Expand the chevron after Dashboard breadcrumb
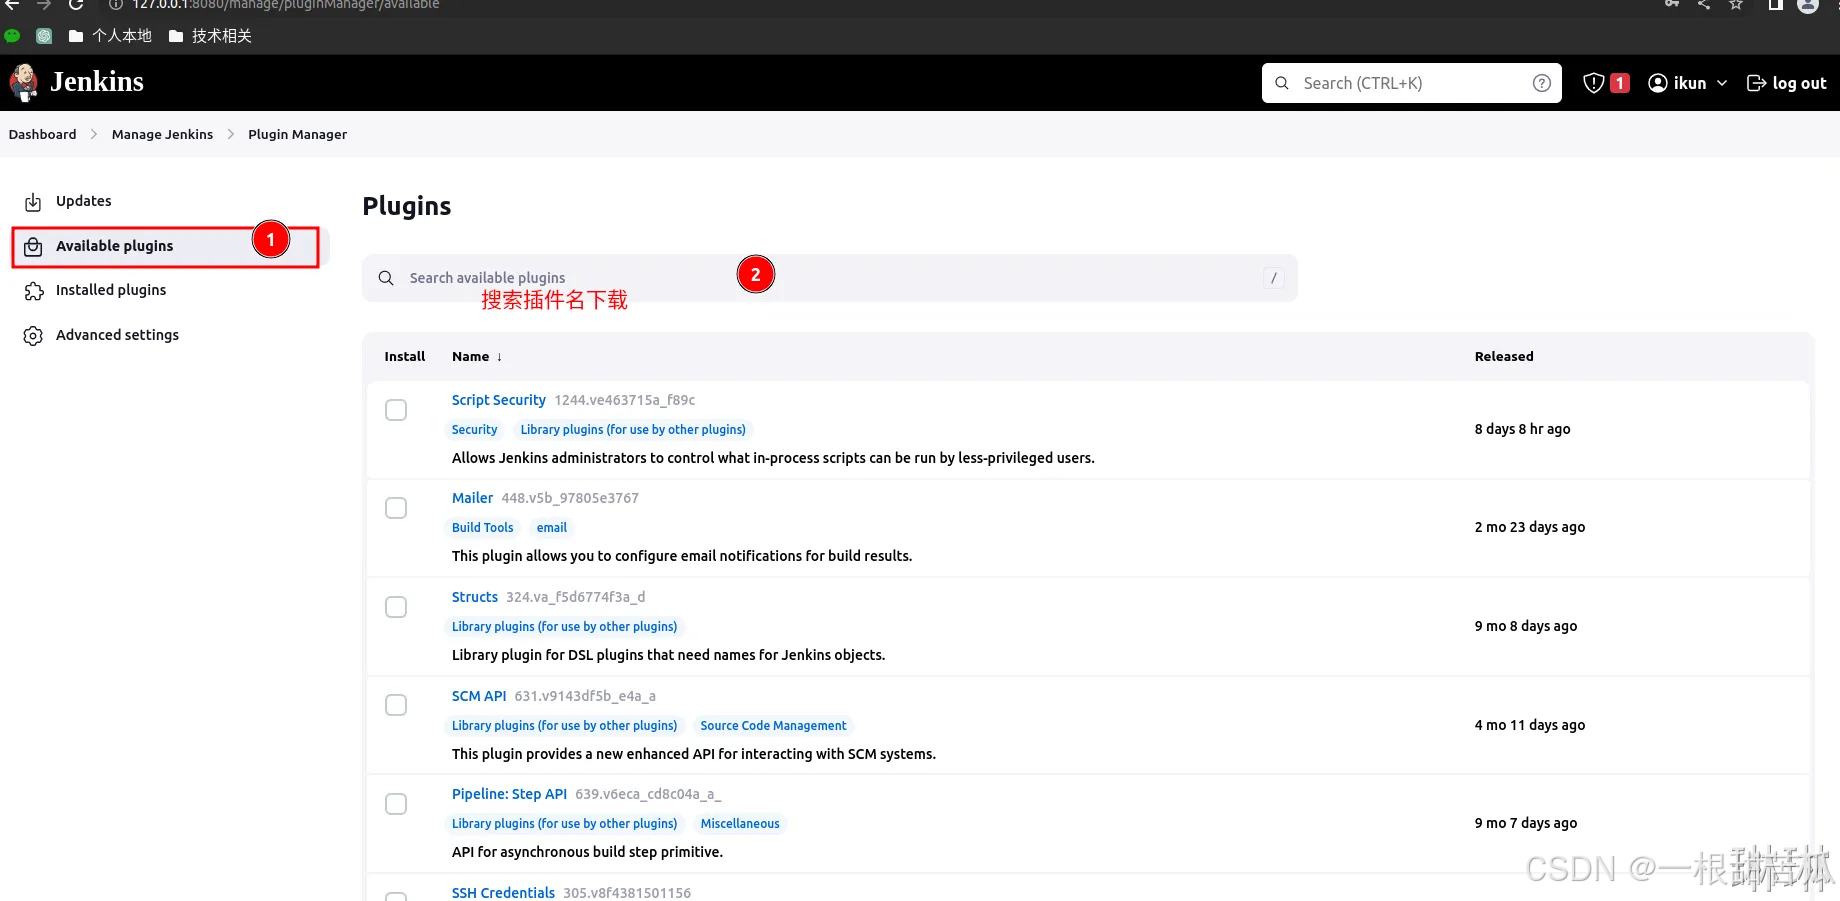Image resolution: width=1840 pixels, height=901 pixels. tap(94, 134)
